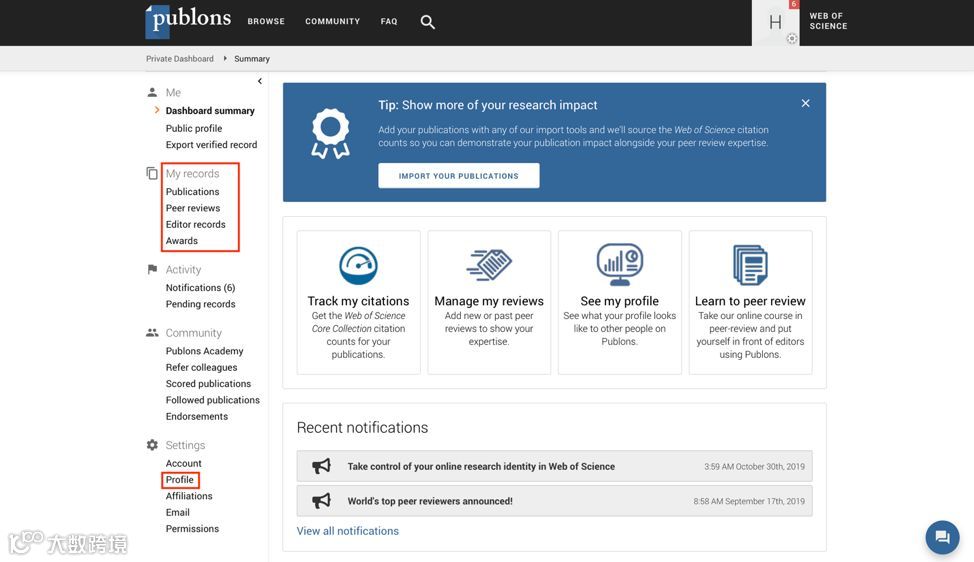Click the Manage my reviews title
974x562 pixels.
click(x=489, y=301)
